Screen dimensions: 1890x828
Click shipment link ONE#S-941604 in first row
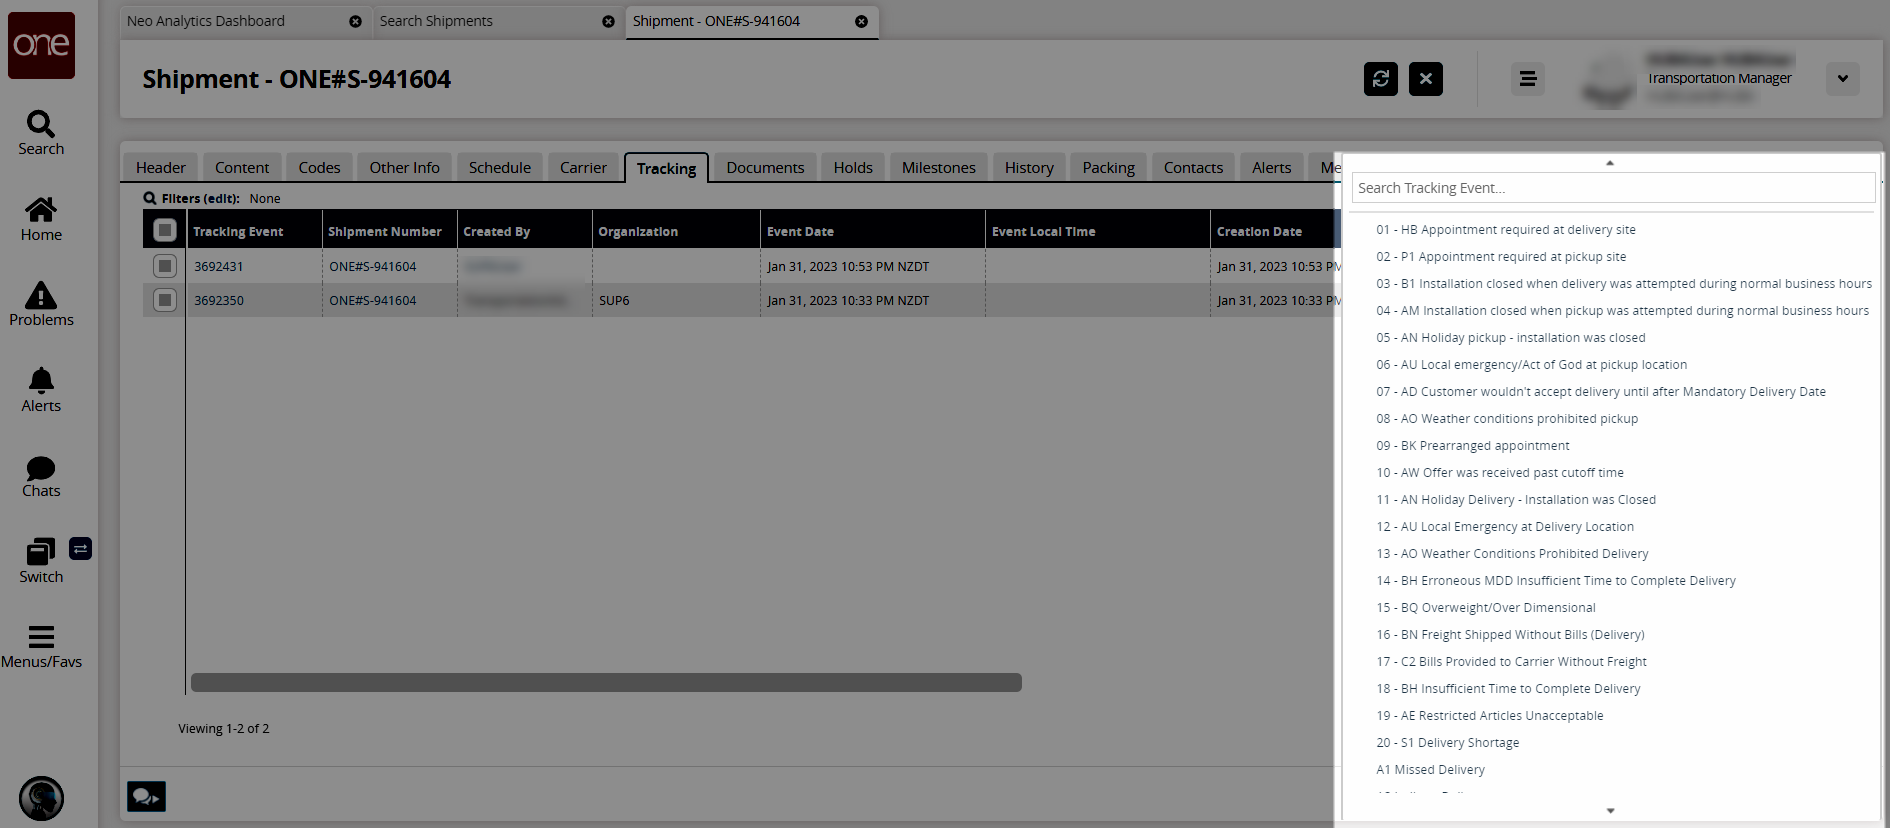tap(373, 266)
